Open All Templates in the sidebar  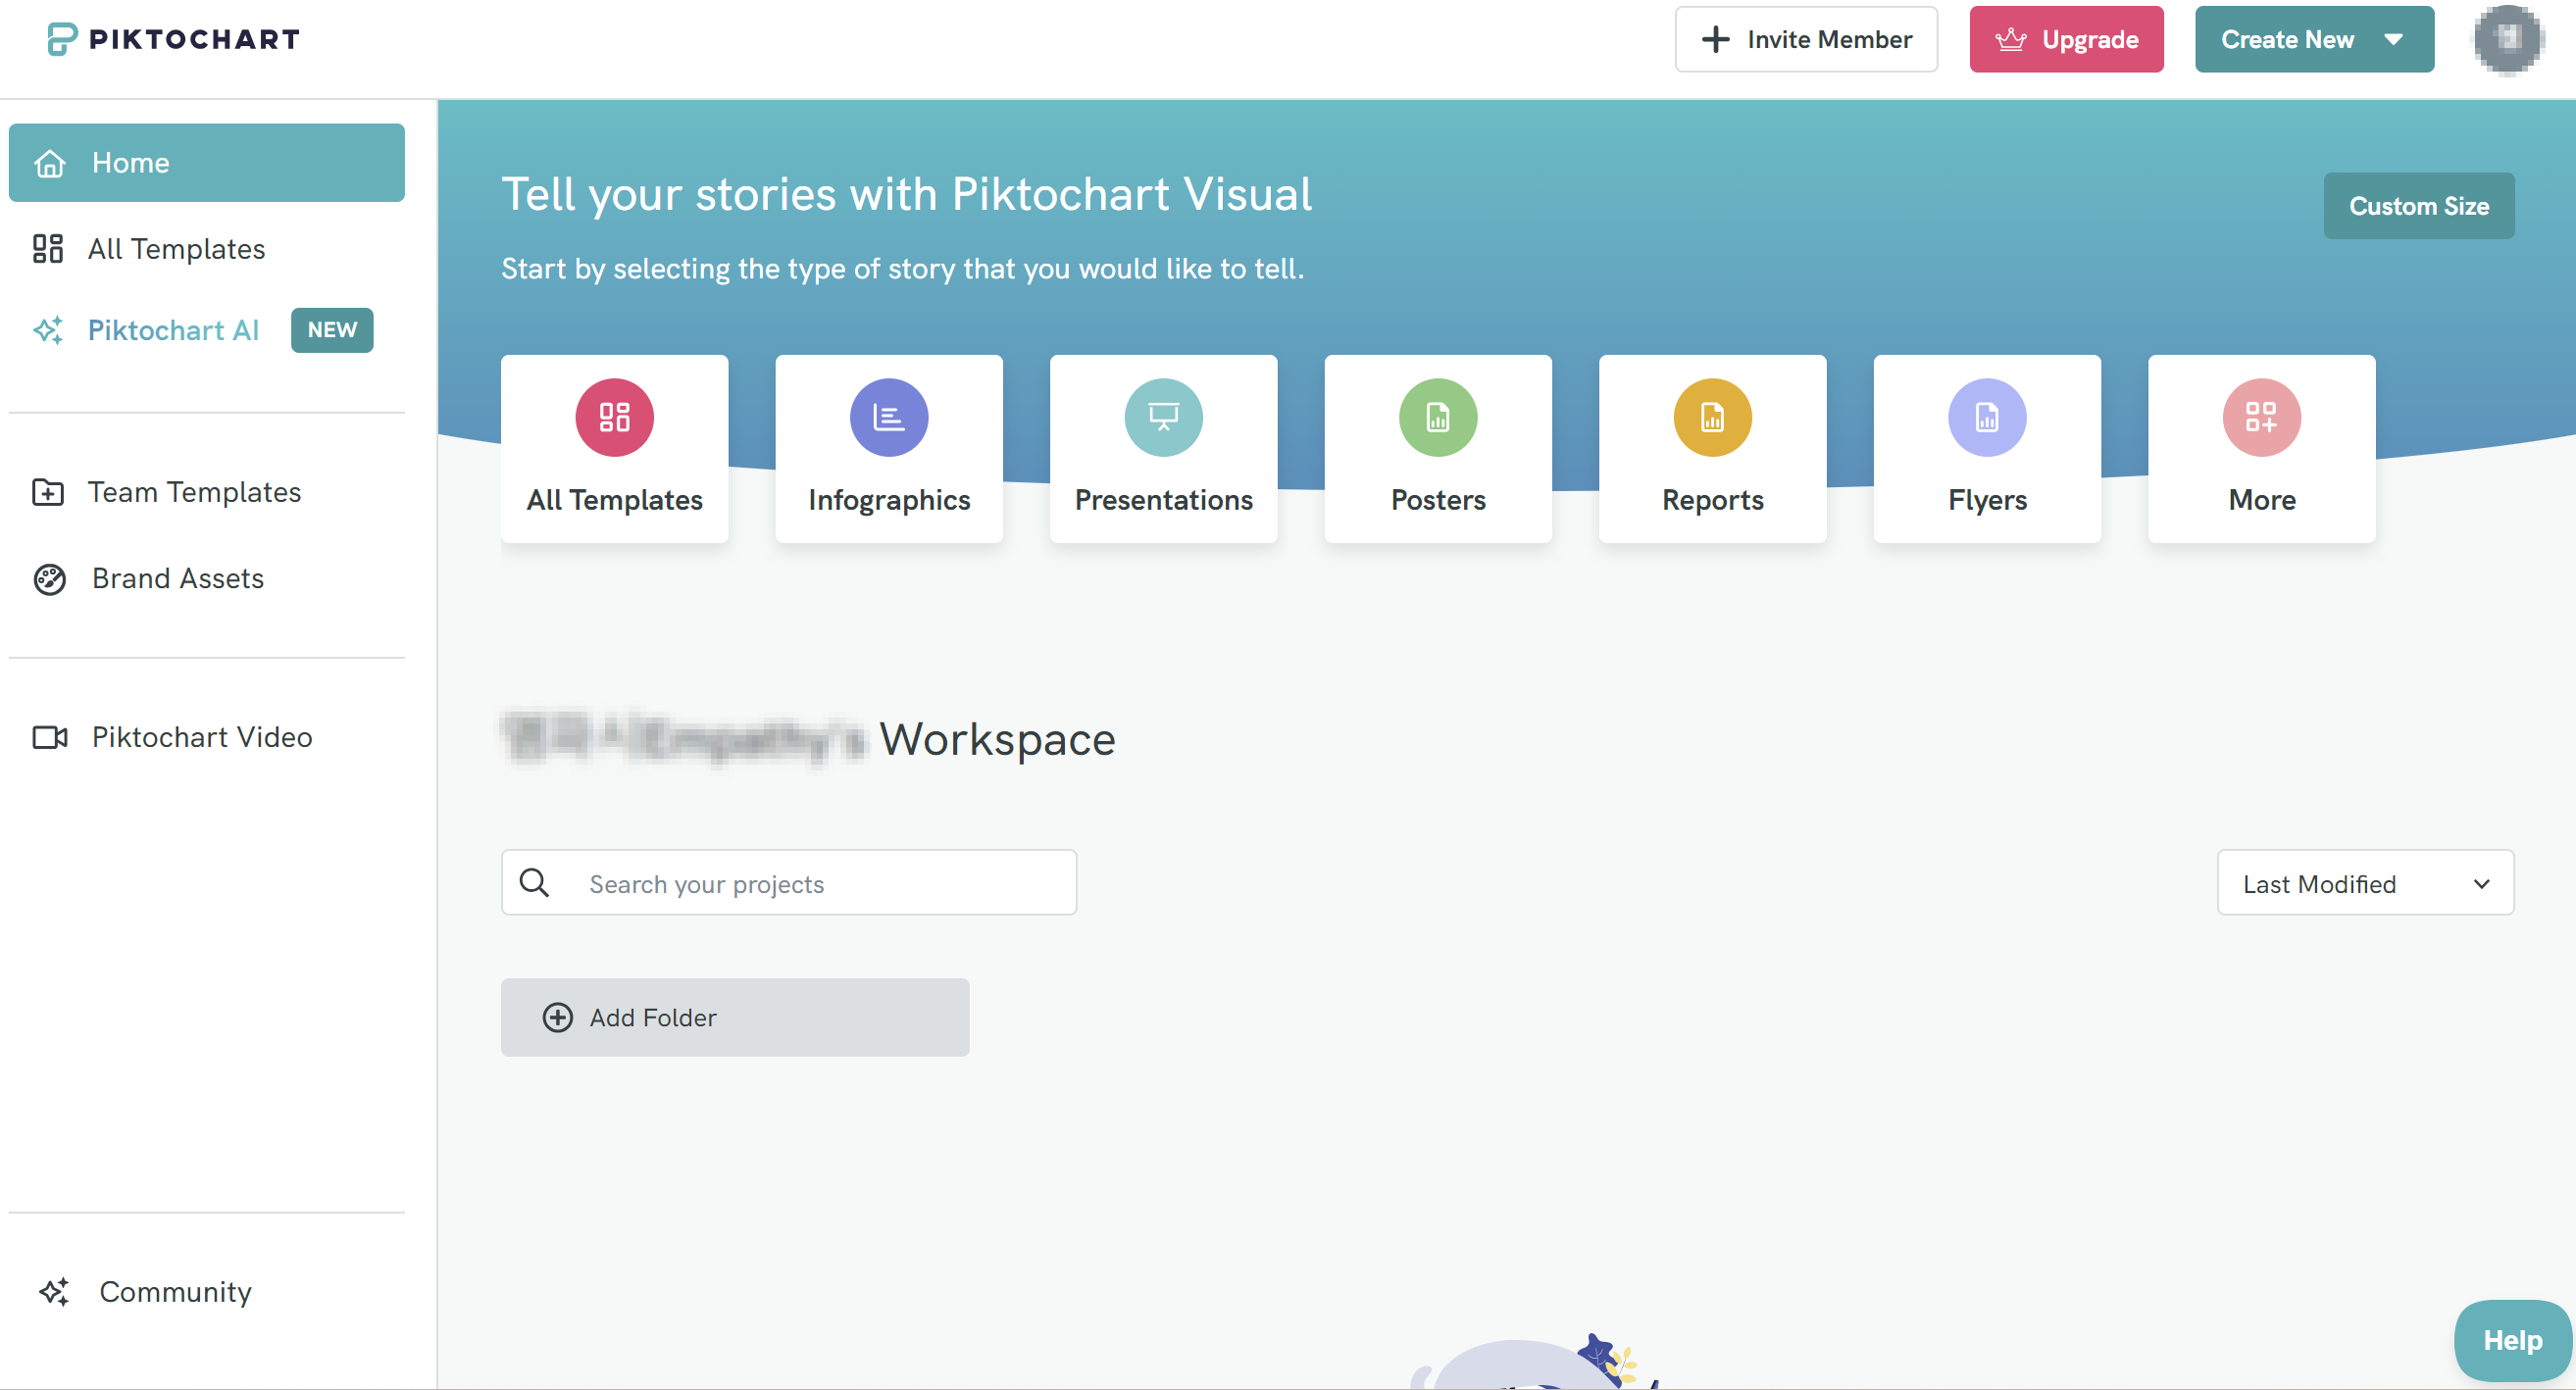tap(176, 249)
